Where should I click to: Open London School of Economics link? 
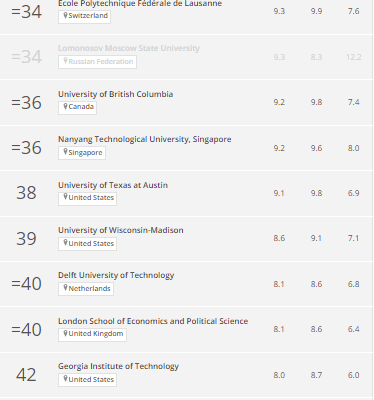tap(153, 321)
